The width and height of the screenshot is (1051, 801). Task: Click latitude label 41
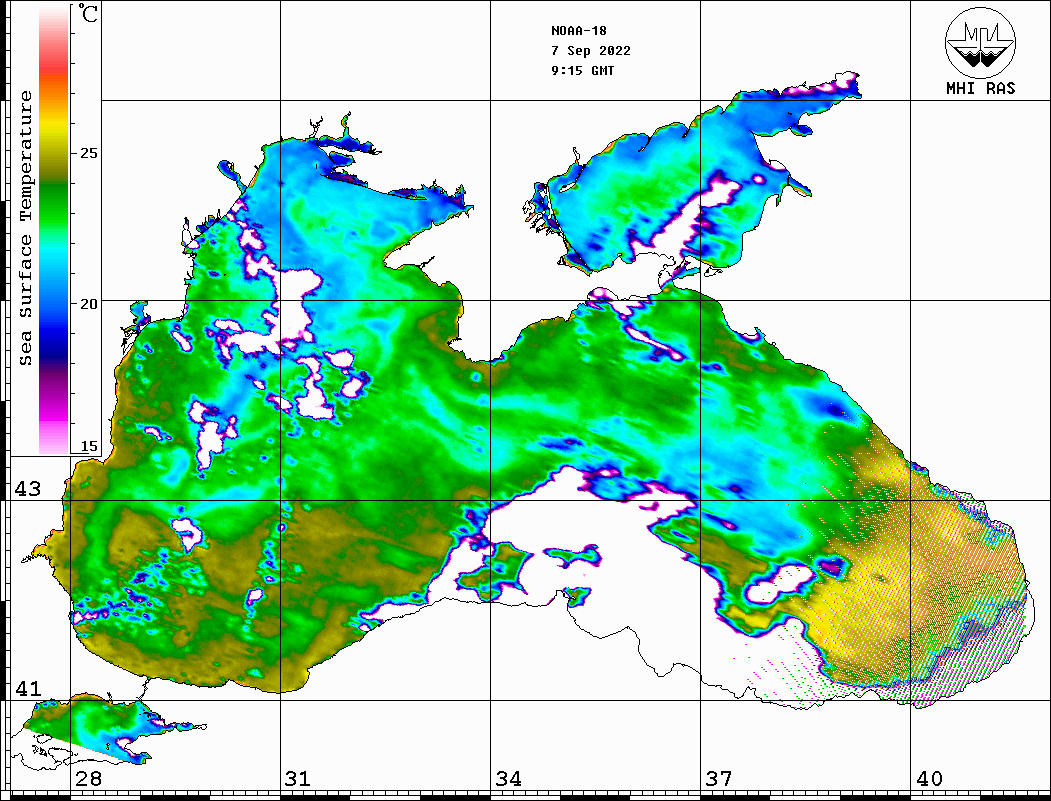pos(27,689)
